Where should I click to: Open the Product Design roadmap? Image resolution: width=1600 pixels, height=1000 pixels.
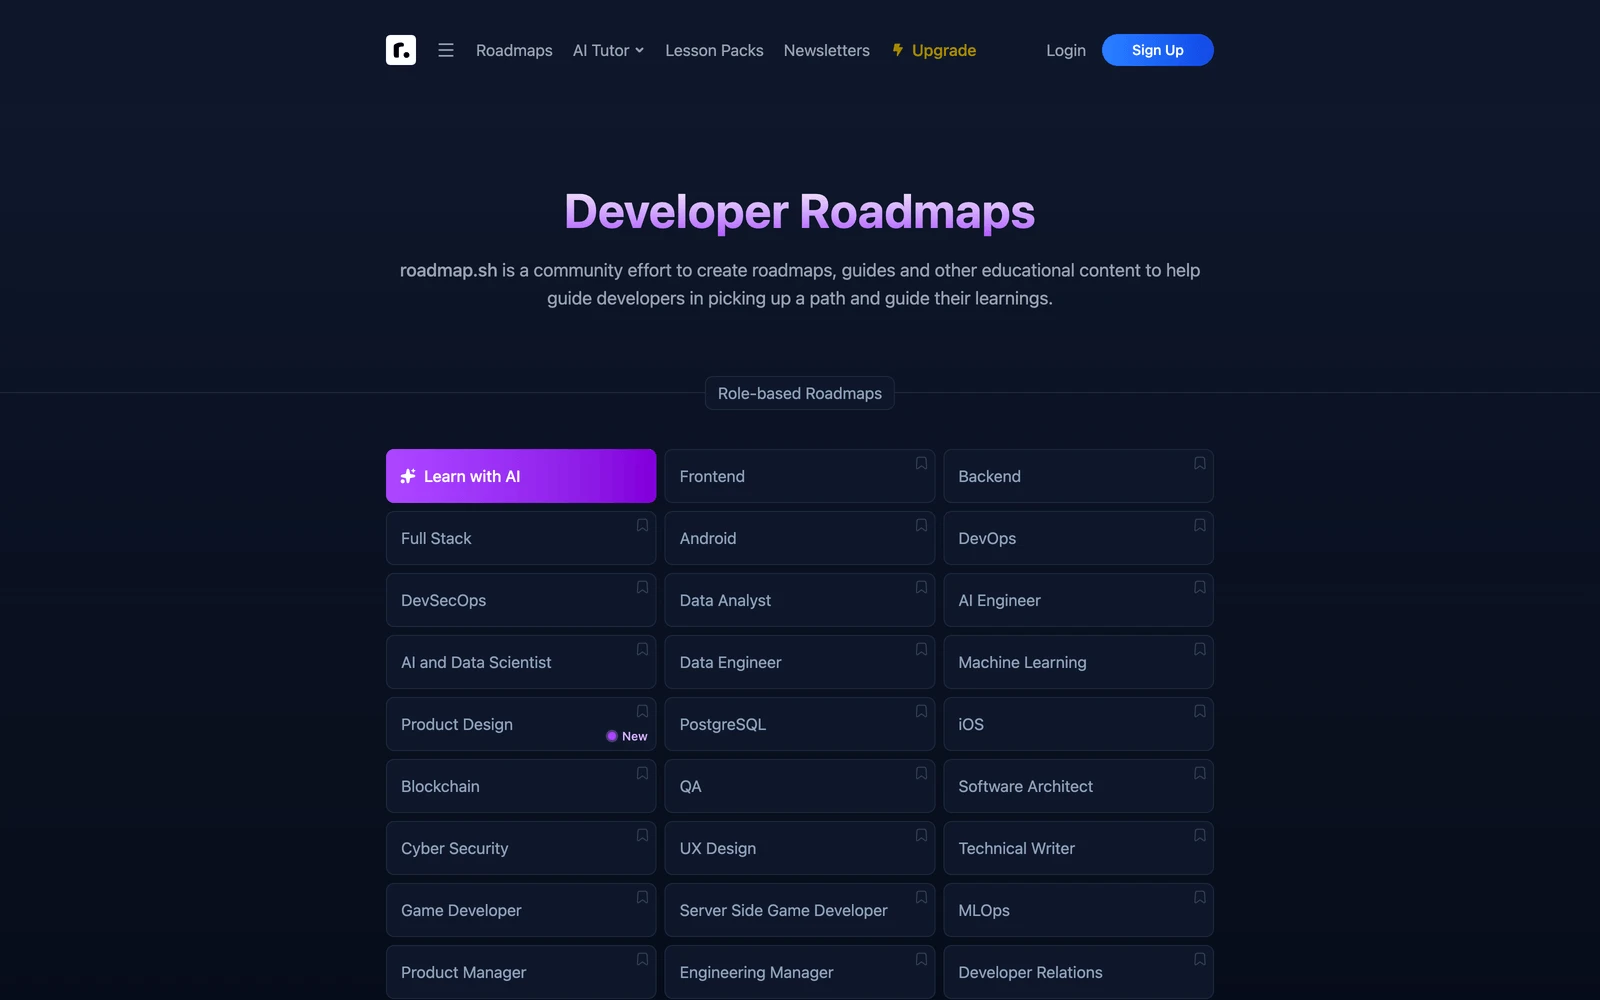point(521,724)
